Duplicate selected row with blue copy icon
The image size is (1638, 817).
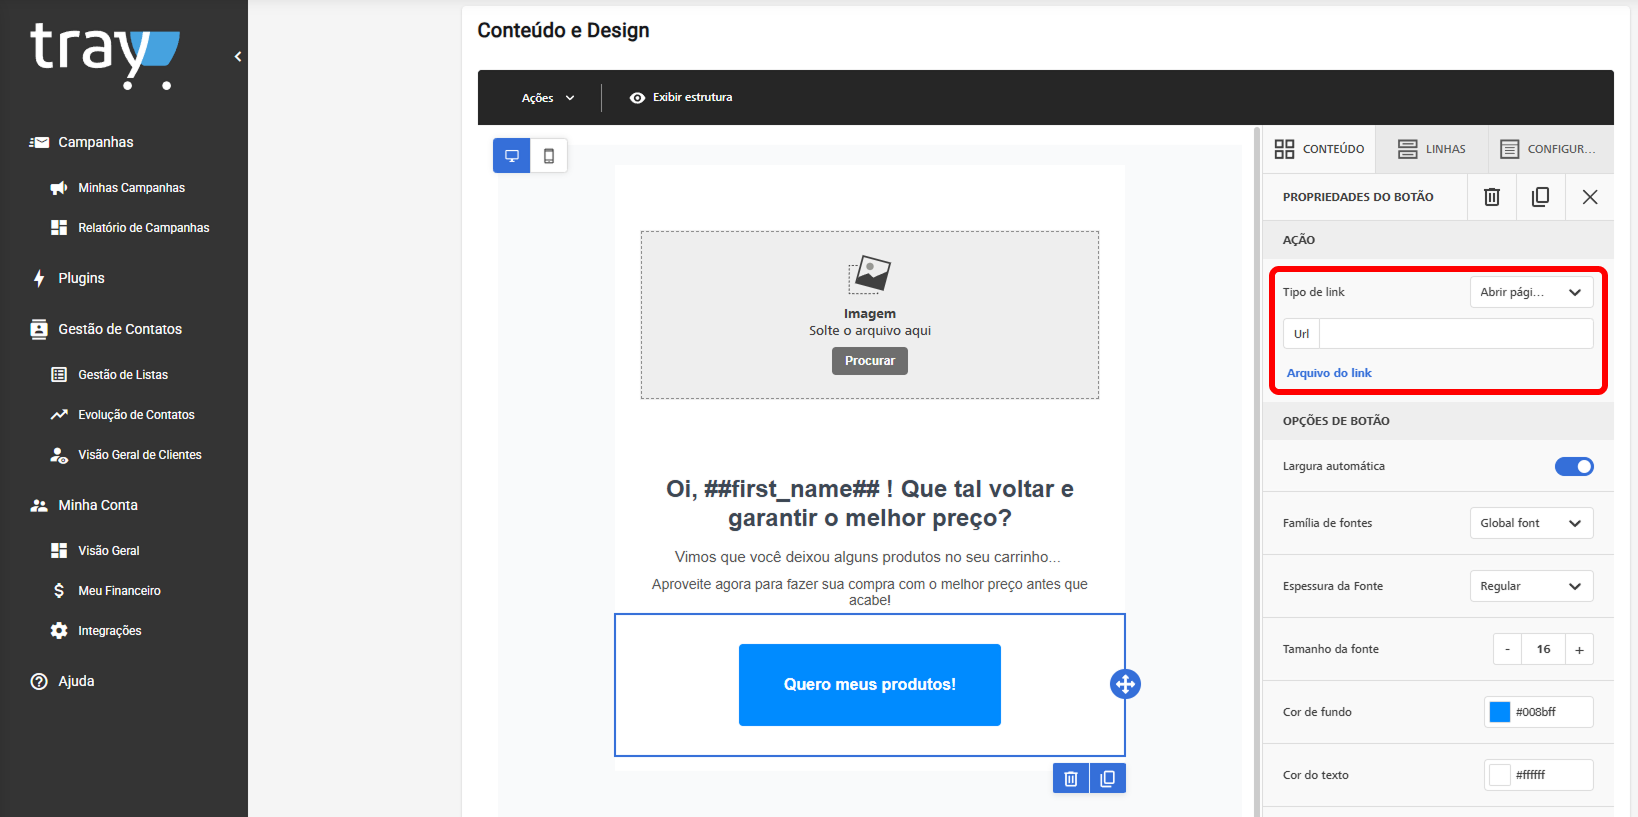(x=1108, y=778)
